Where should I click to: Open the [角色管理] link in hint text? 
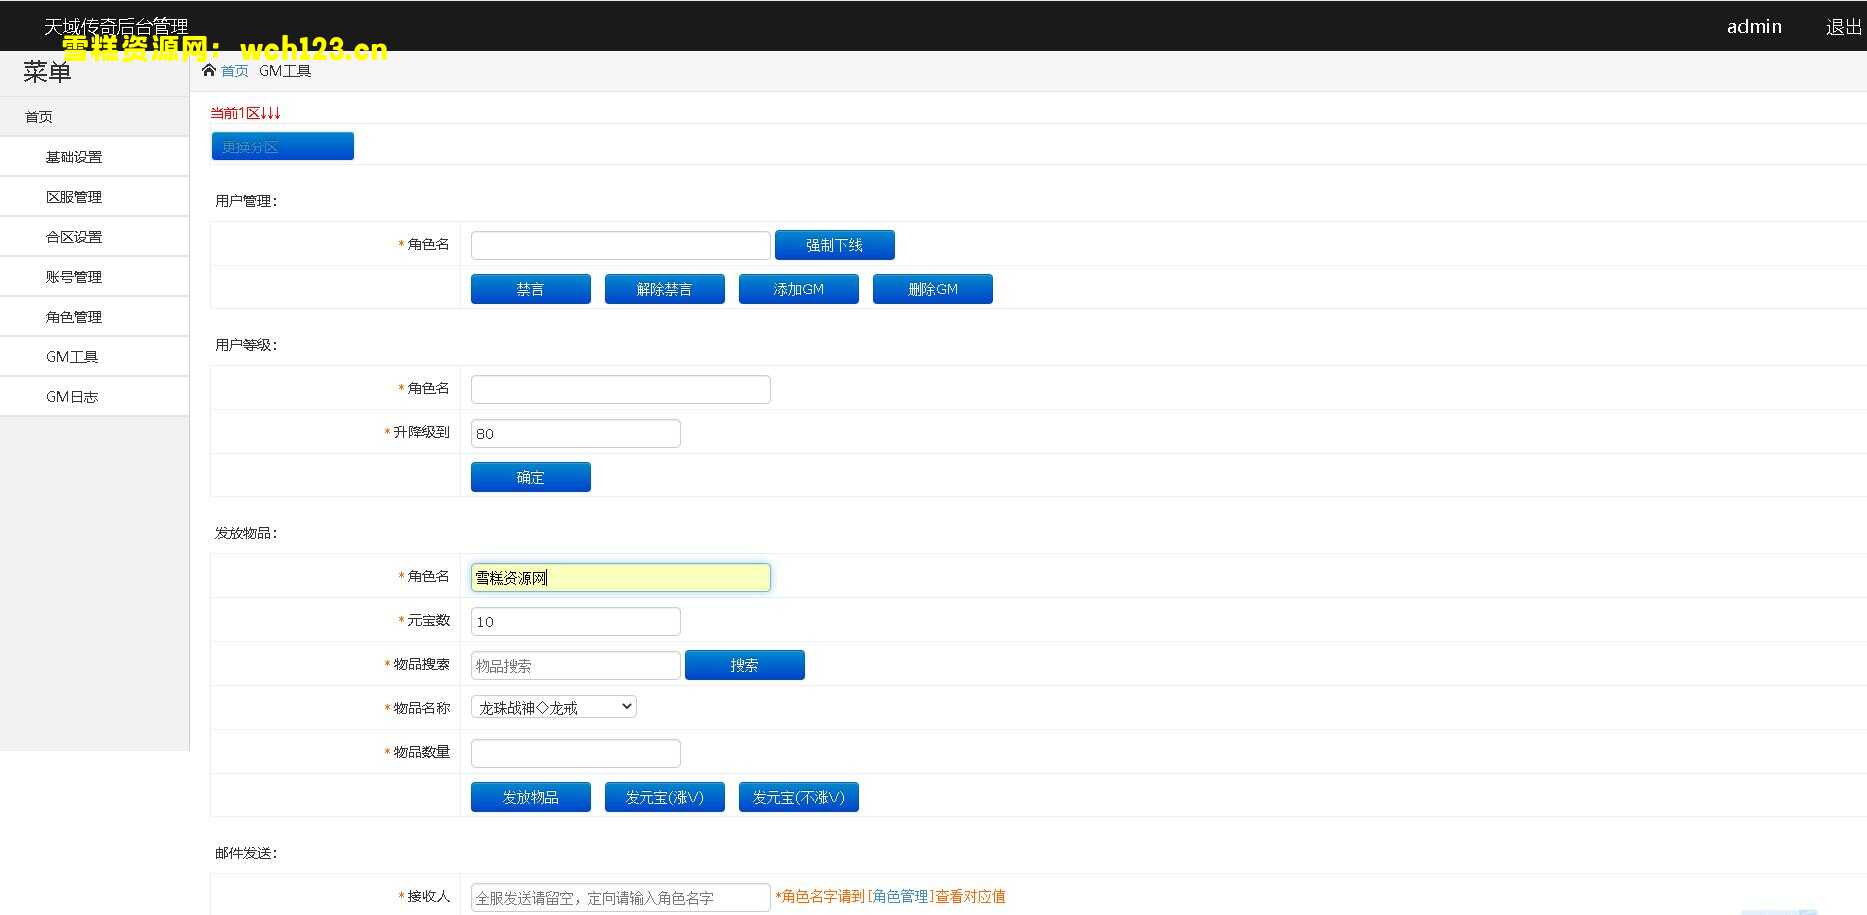[x=900, y=896]
